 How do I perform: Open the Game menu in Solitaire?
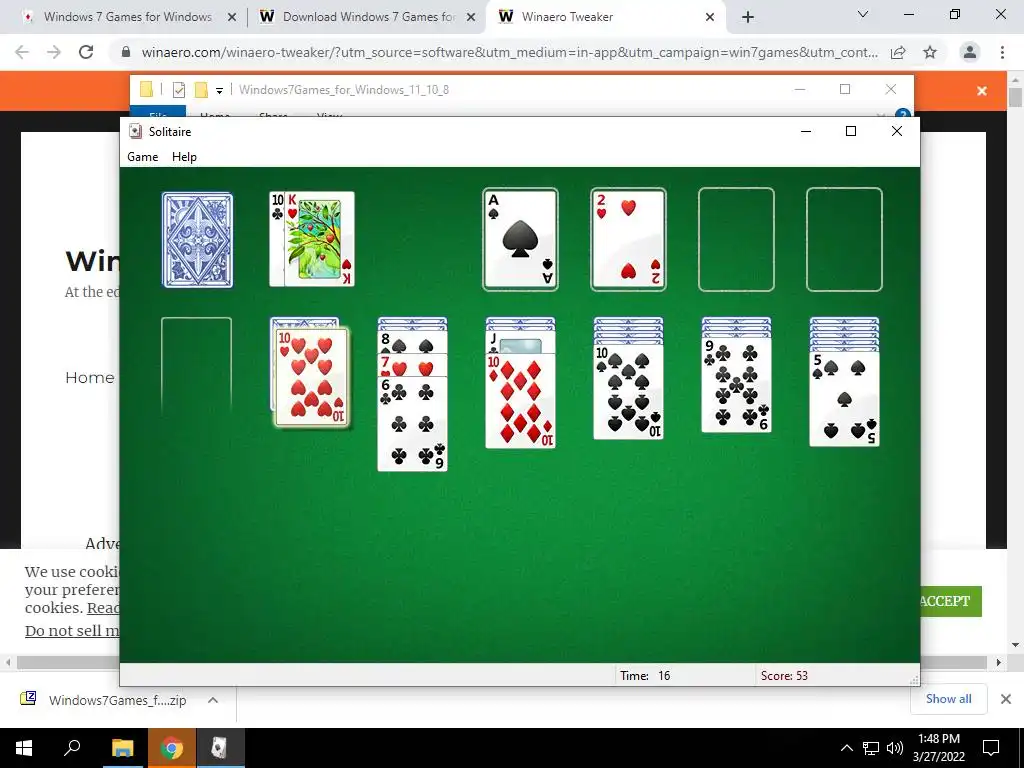pos(142,157)
